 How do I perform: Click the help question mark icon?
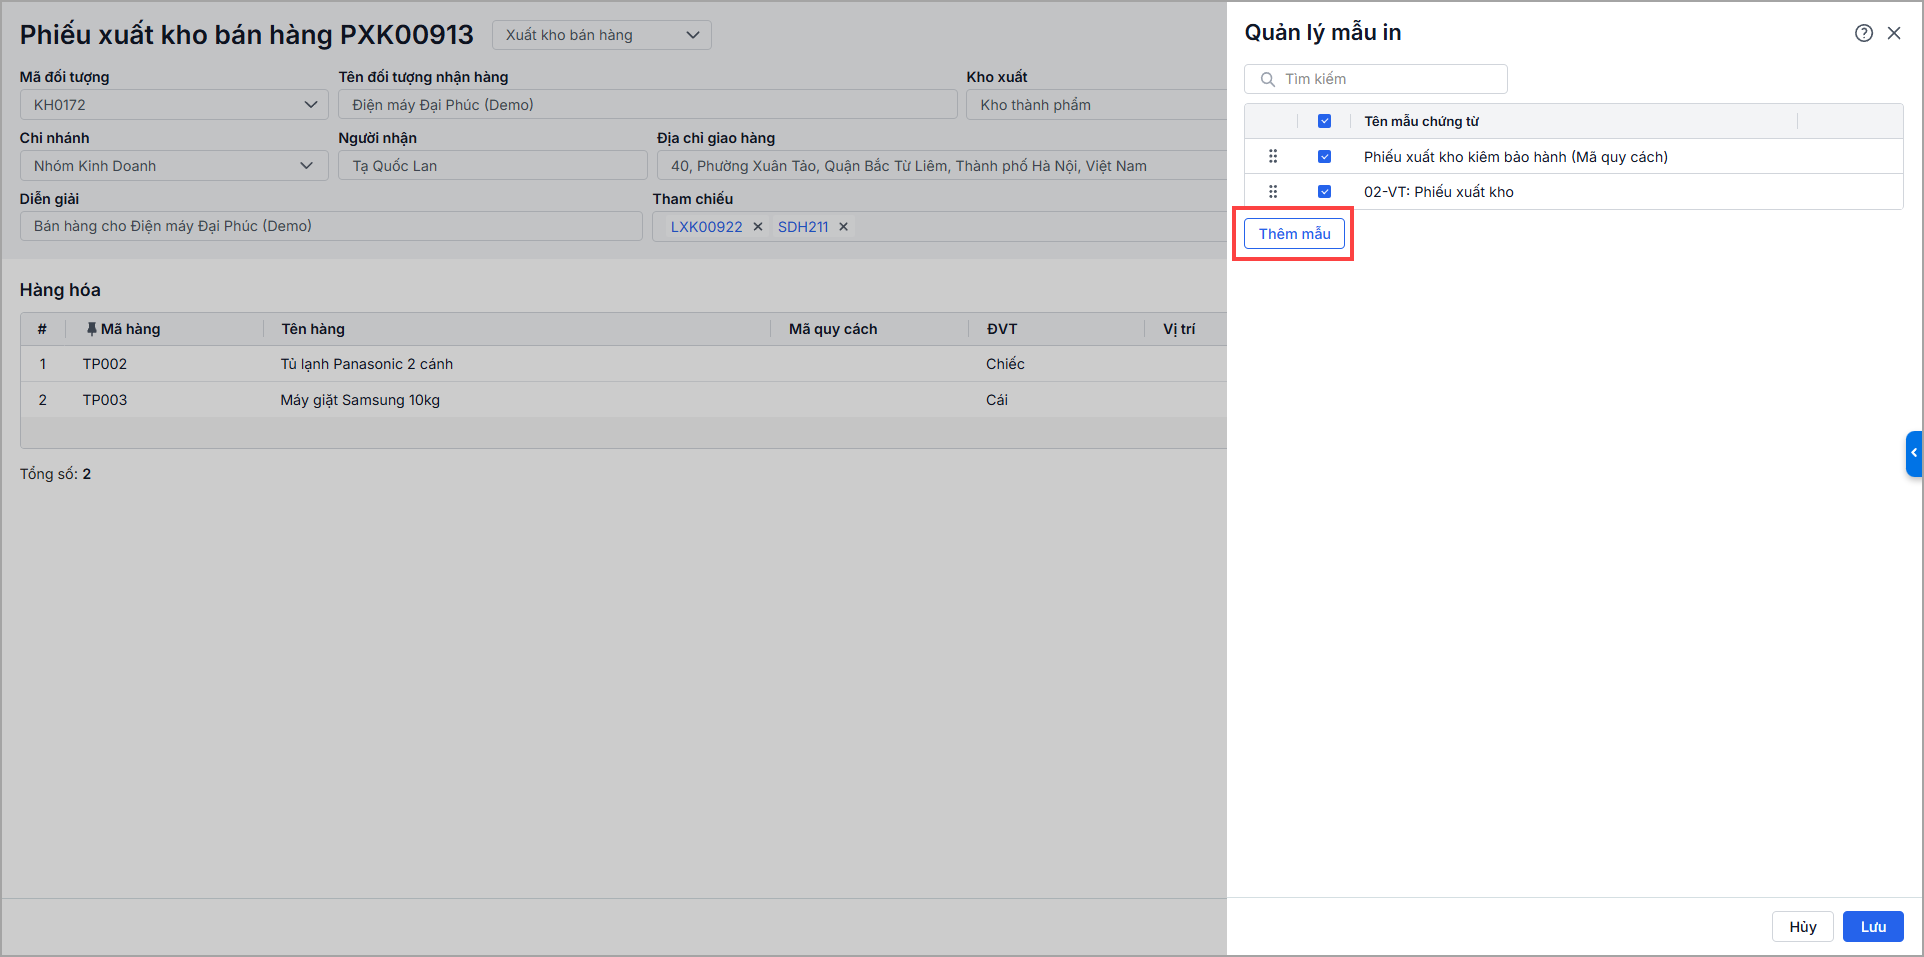pyautogui.click(x=1864, y=33)
